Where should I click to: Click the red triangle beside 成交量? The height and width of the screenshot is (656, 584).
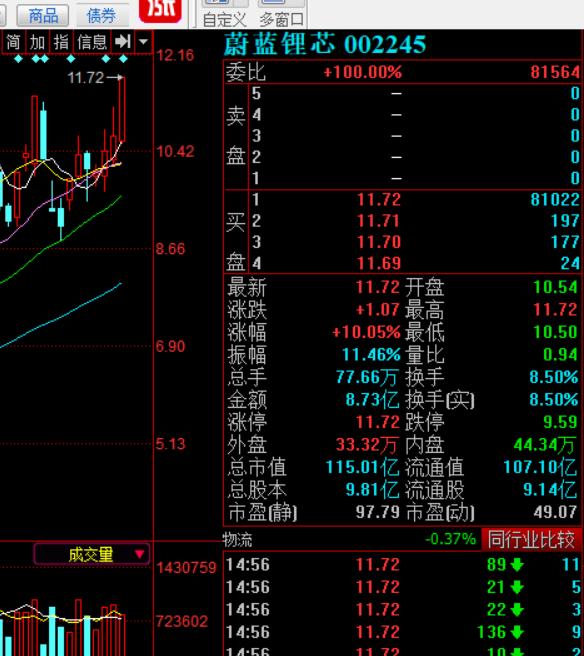140,554
